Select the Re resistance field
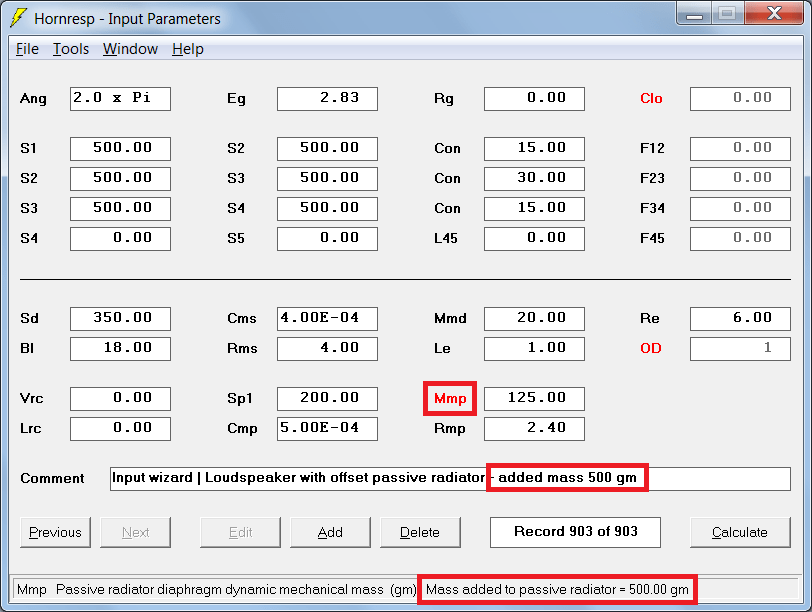Viewport: 812px width, 612px height. point(741,318)
